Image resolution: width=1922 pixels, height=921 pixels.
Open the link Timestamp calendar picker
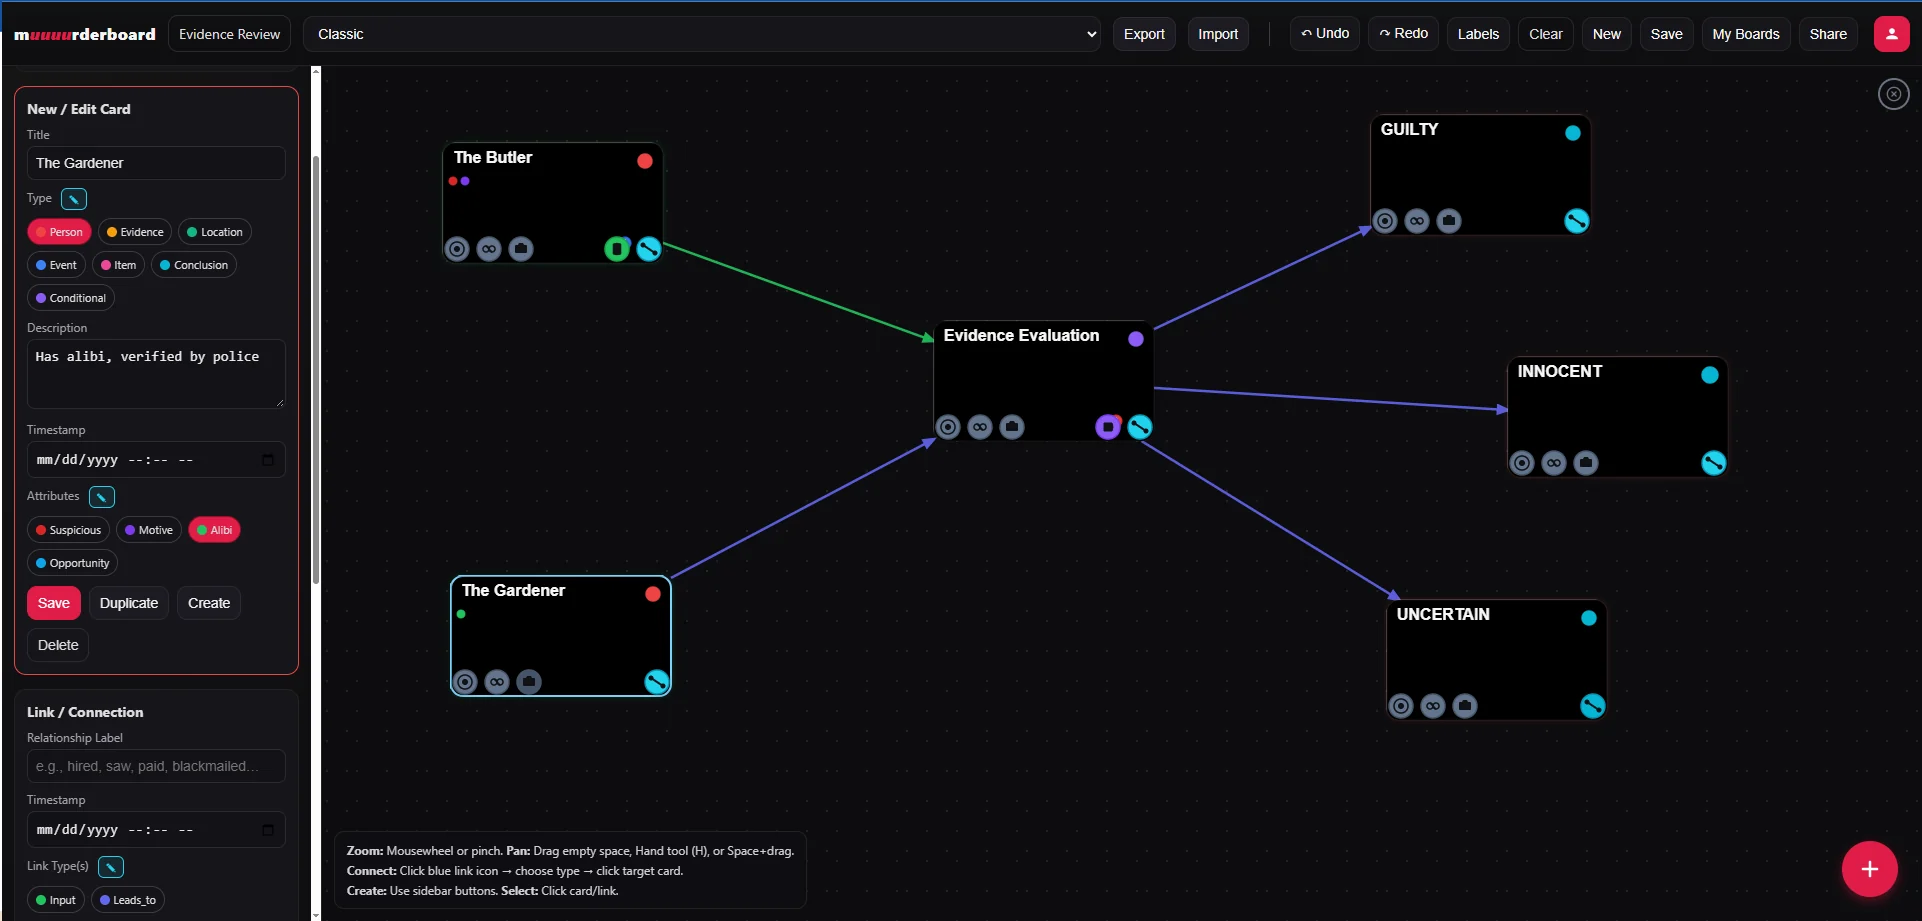pyautogui.click(x=267, y=830)
